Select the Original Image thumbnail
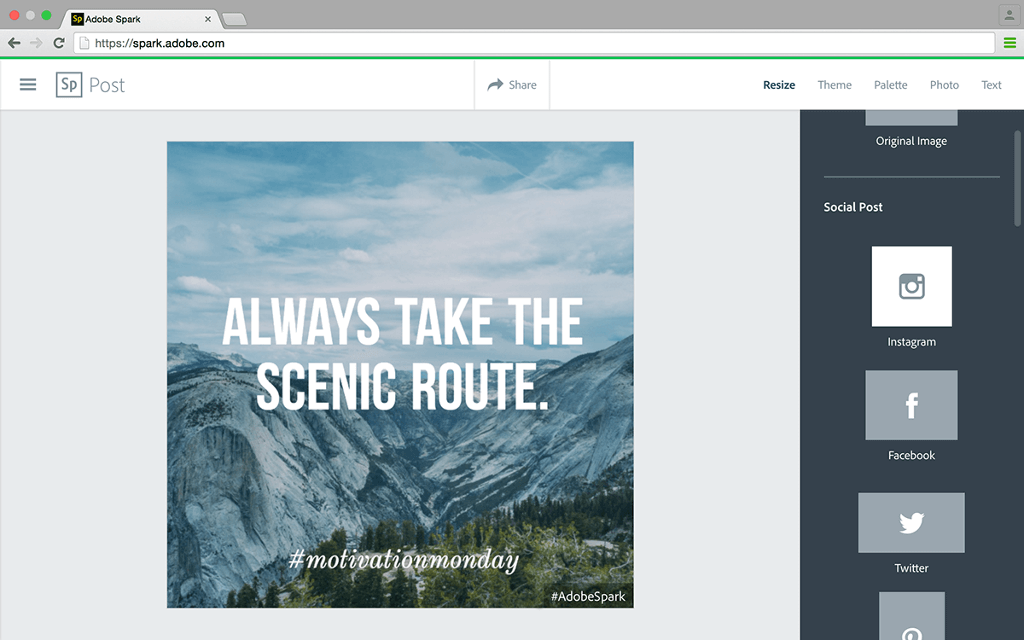1024x640 pixels. 911,118
